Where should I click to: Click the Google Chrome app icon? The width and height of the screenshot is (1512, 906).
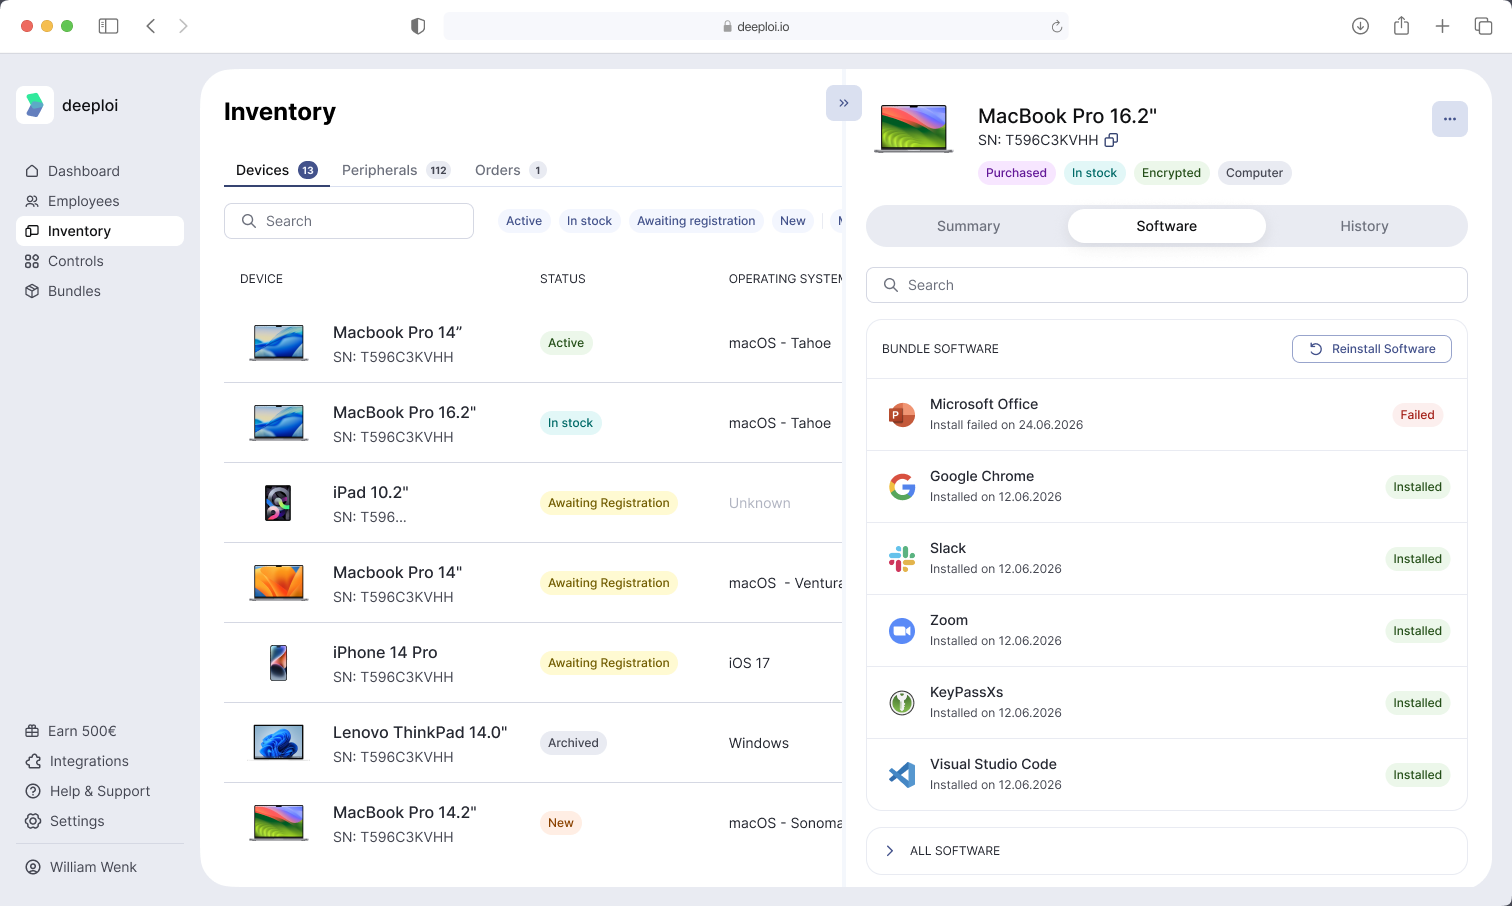(x=902, y=487)
